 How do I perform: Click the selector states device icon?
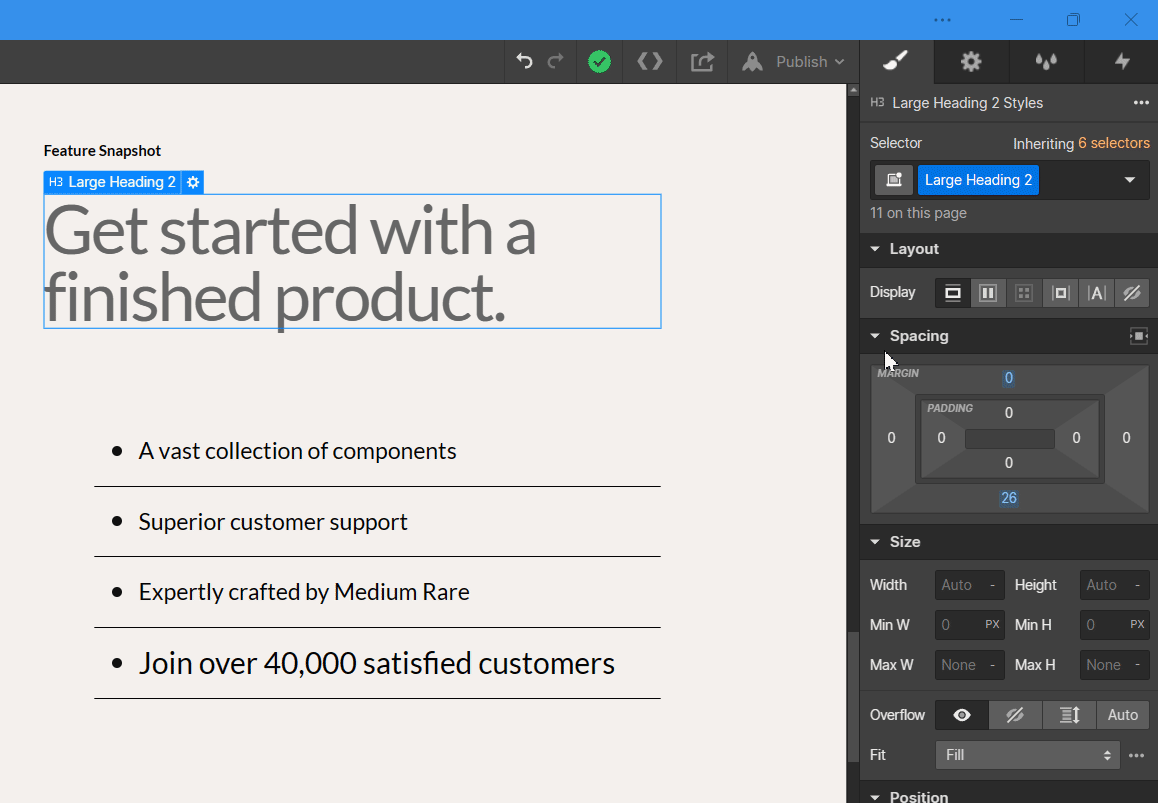894,180
